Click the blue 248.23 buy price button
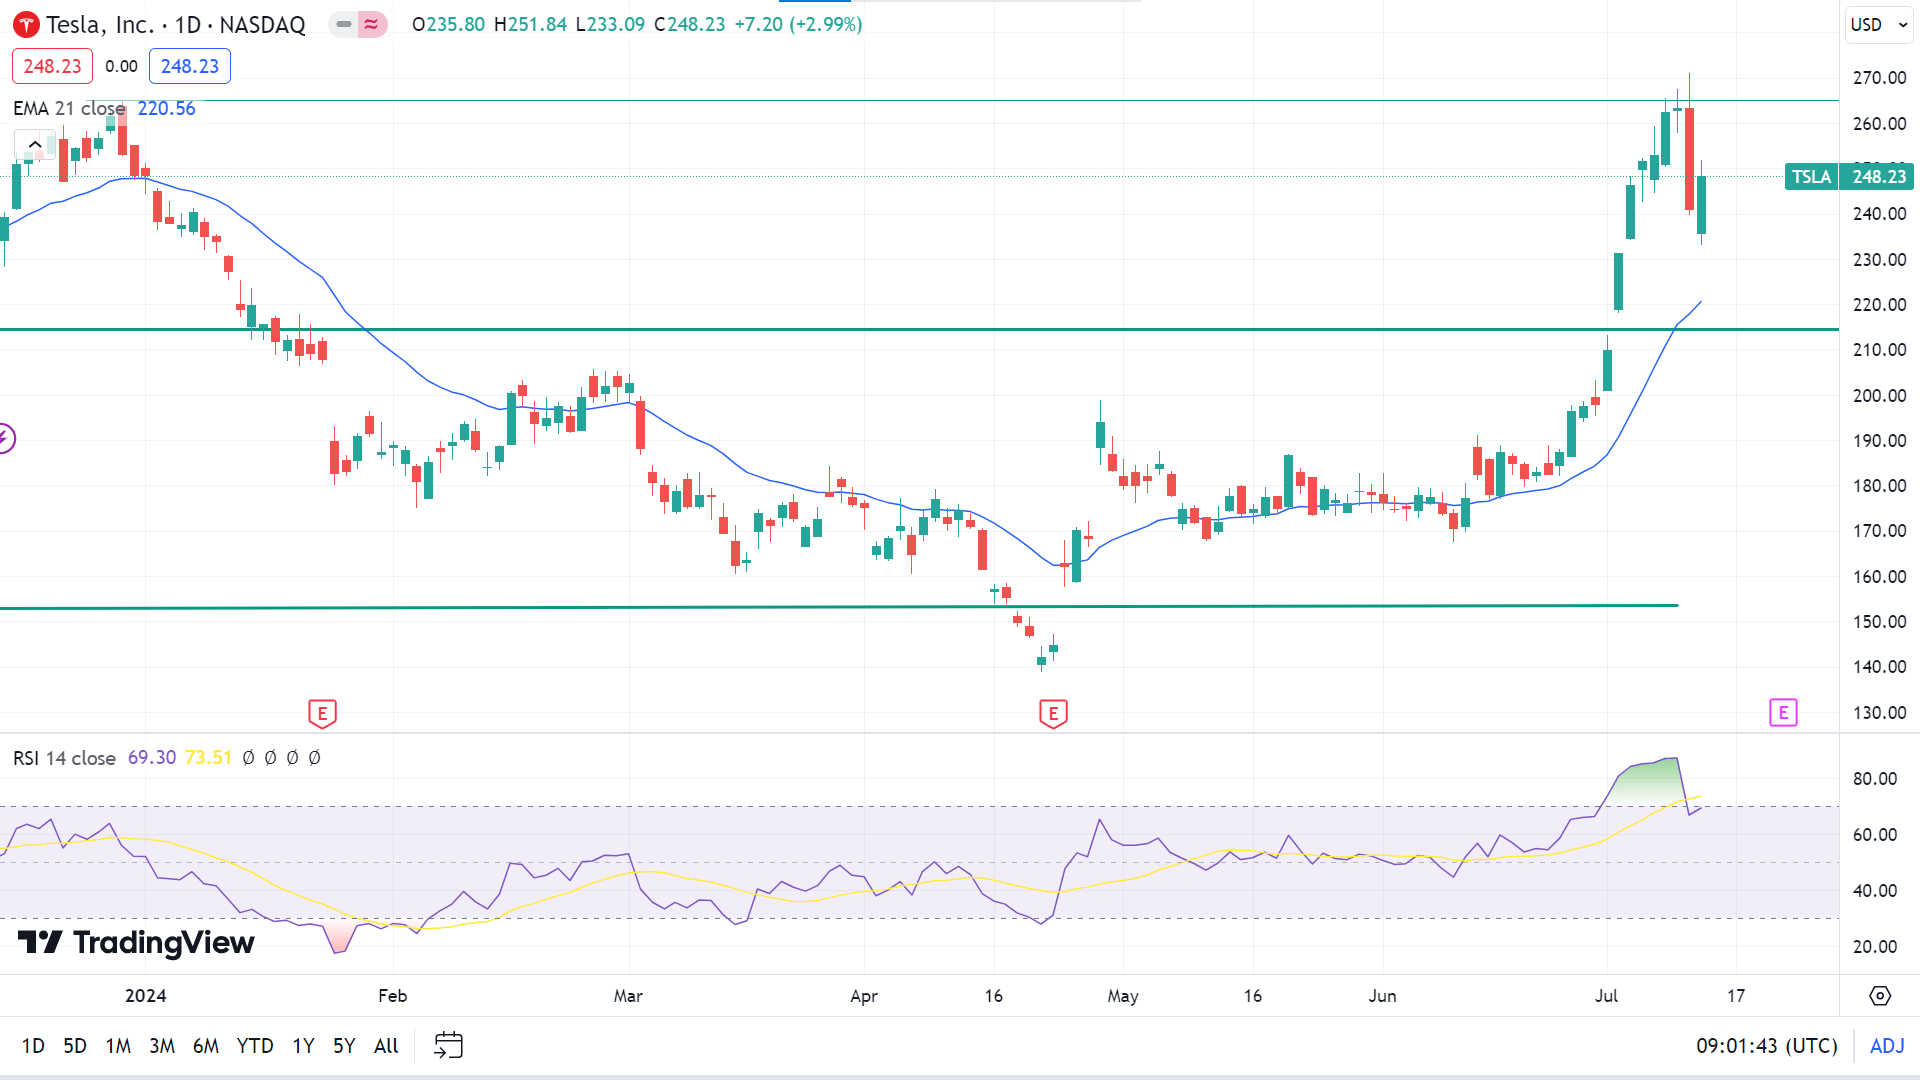 point(190,66)
